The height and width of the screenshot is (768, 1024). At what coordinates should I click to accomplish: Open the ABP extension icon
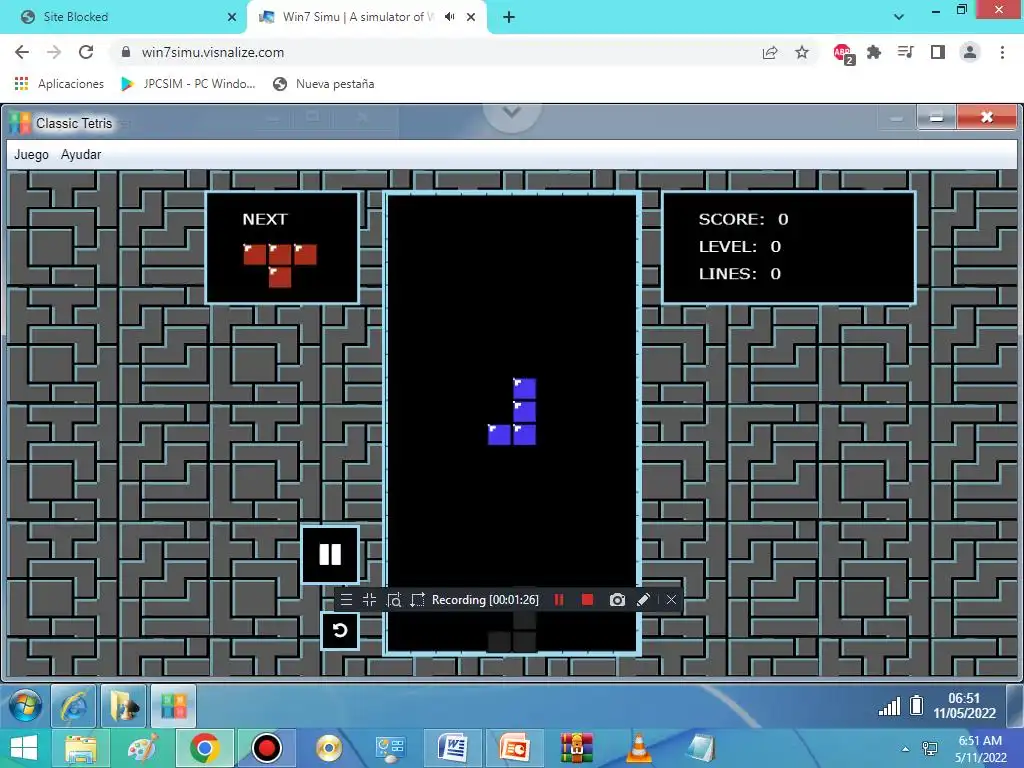coord(844,54)
